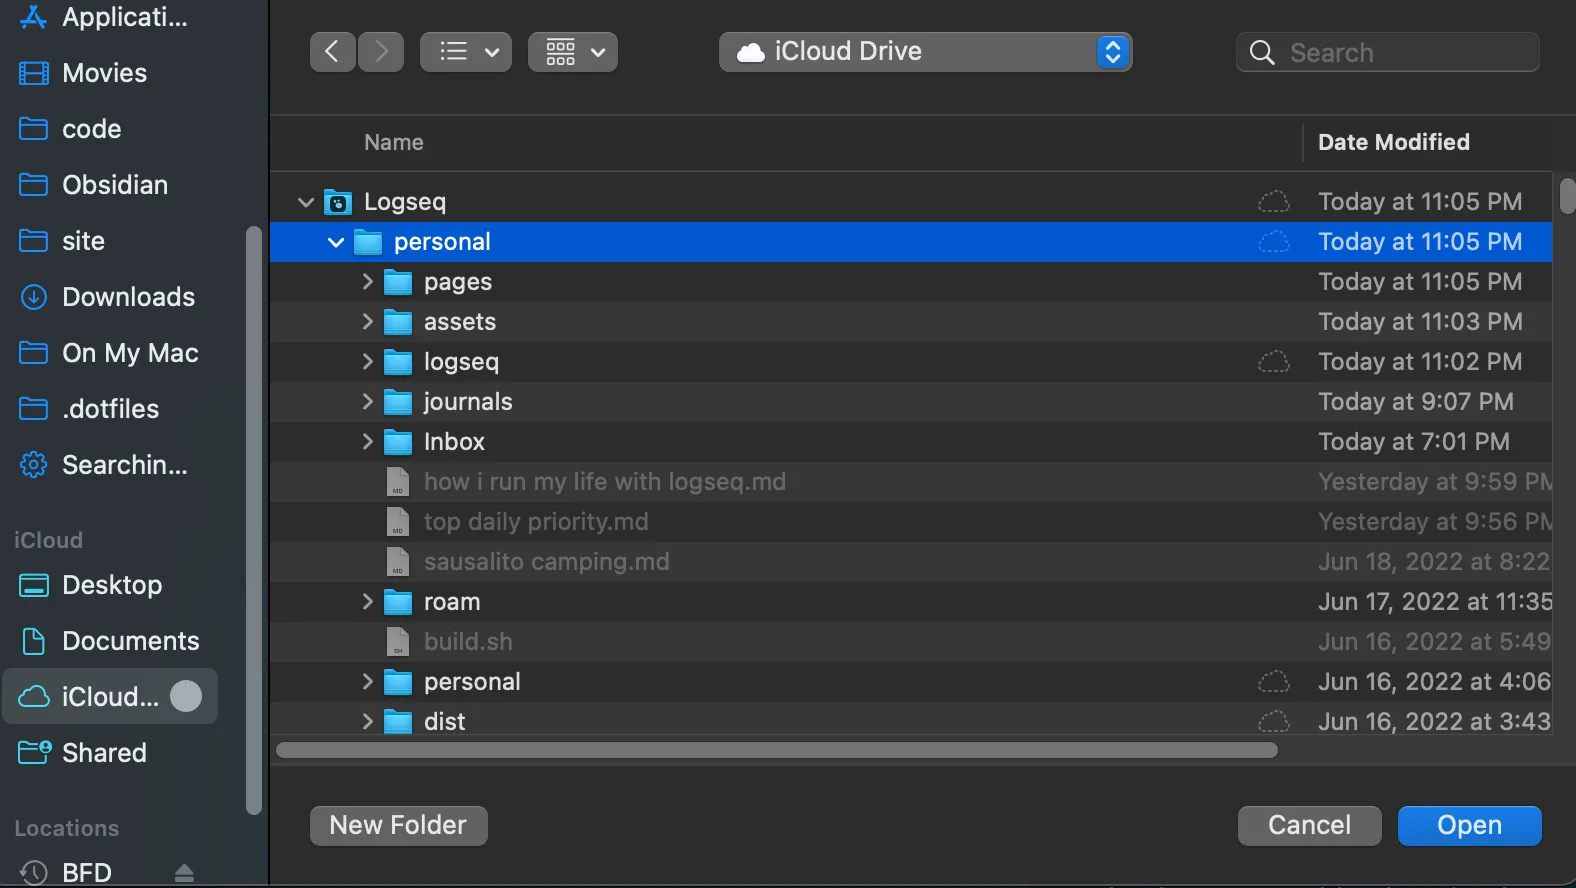Open the grouping options dropdown
This screenshot has height=888, width=1576.
coord(573,52)
